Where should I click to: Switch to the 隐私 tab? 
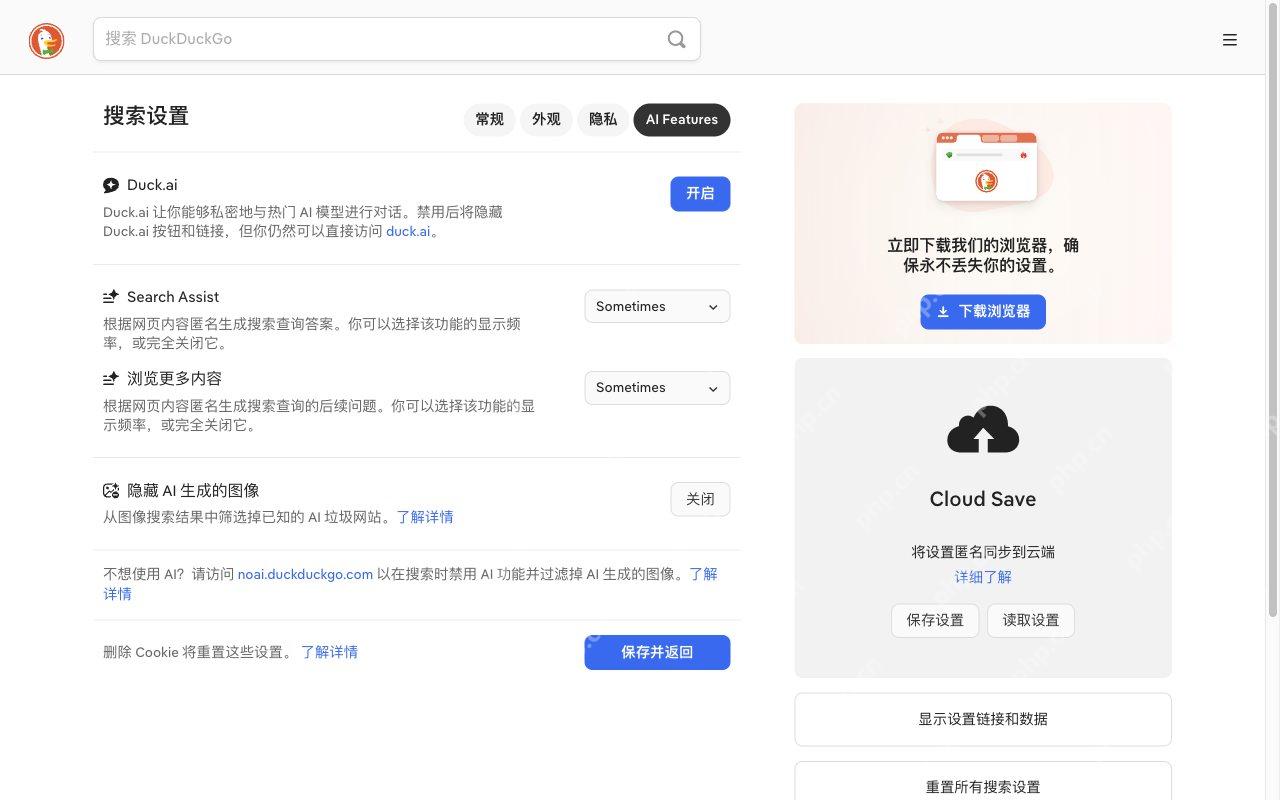point(603,120)
